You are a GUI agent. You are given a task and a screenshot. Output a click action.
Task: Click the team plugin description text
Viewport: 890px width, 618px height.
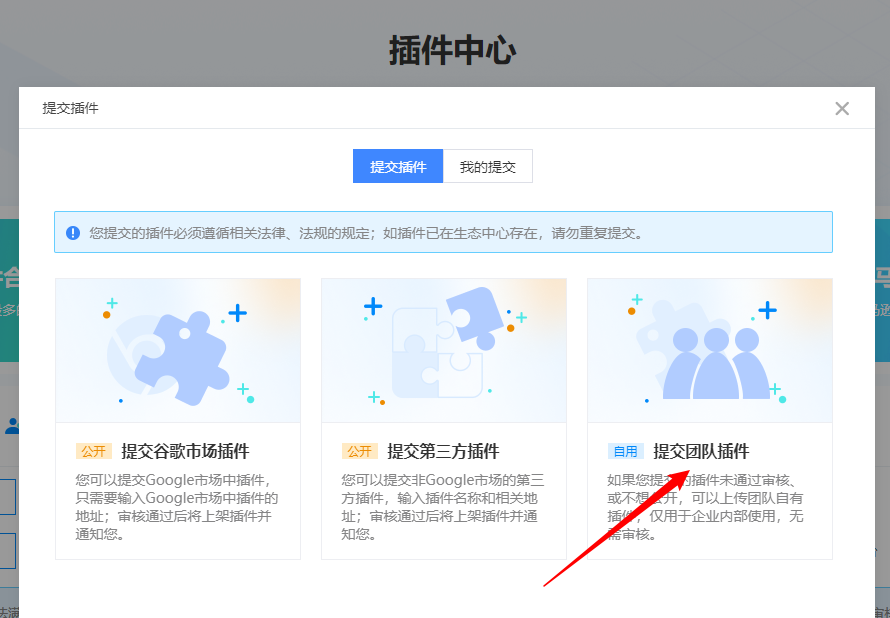pos(709,507)
